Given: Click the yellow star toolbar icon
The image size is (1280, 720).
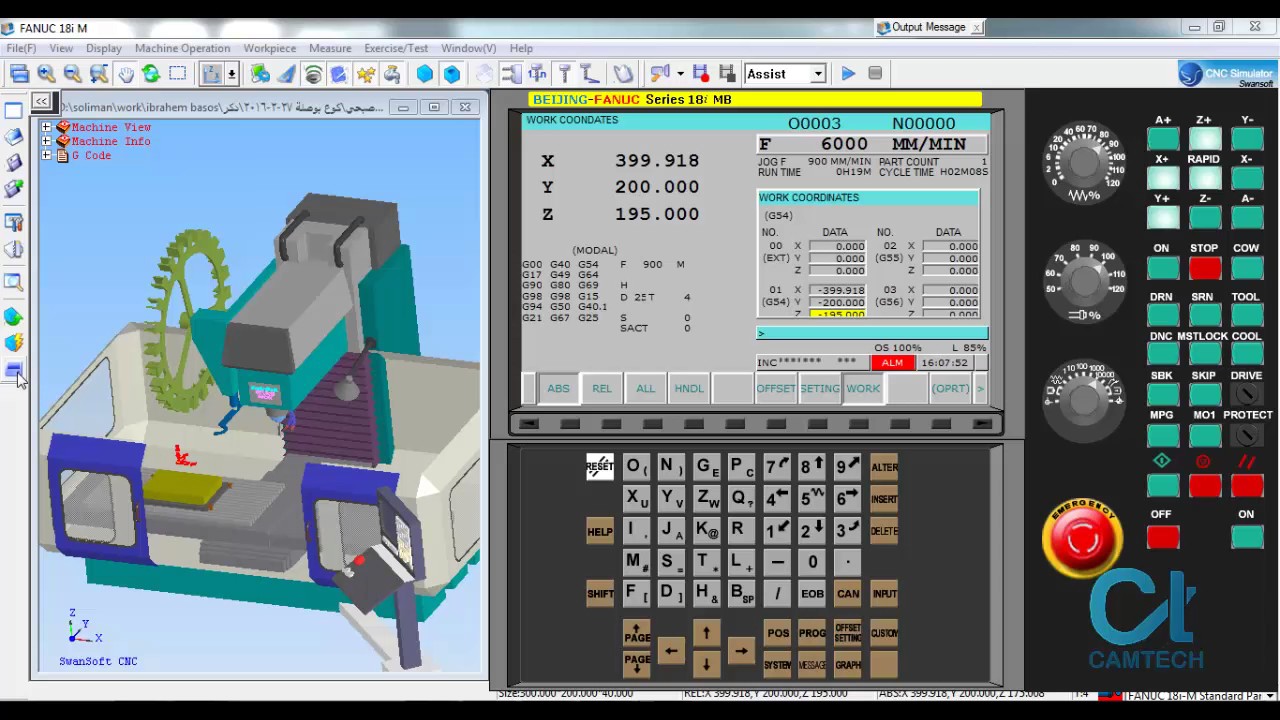Looking at the screenshot, I should click(x=365, y=74).
